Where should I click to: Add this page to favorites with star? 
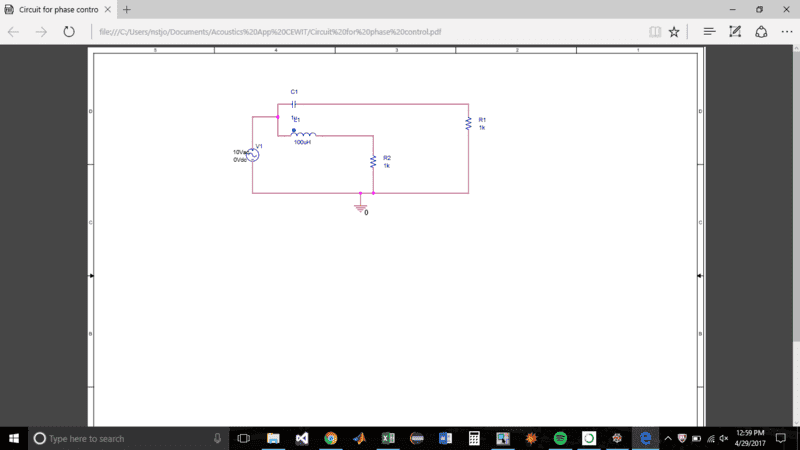[674, 32]
